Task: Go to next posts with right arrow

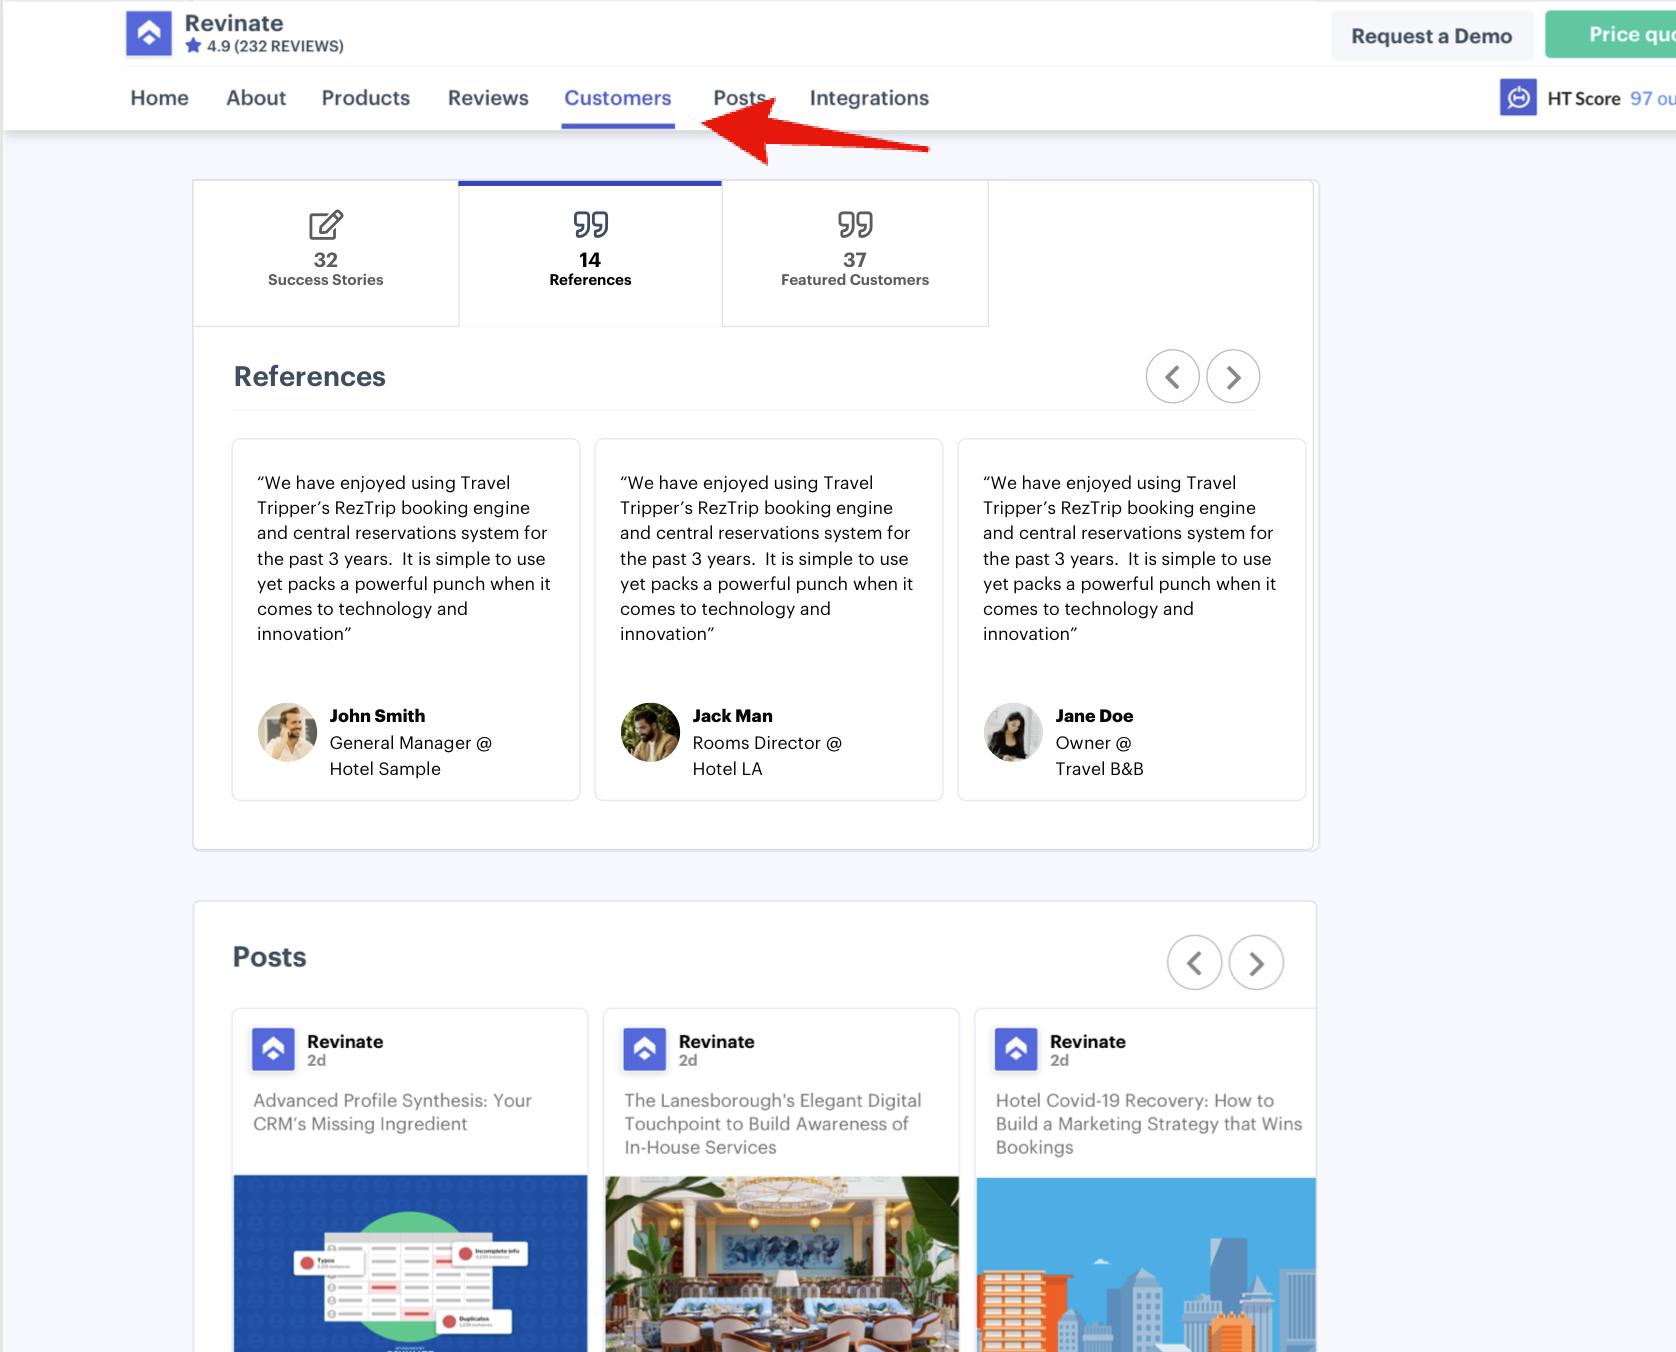Action: [1256, 963]
